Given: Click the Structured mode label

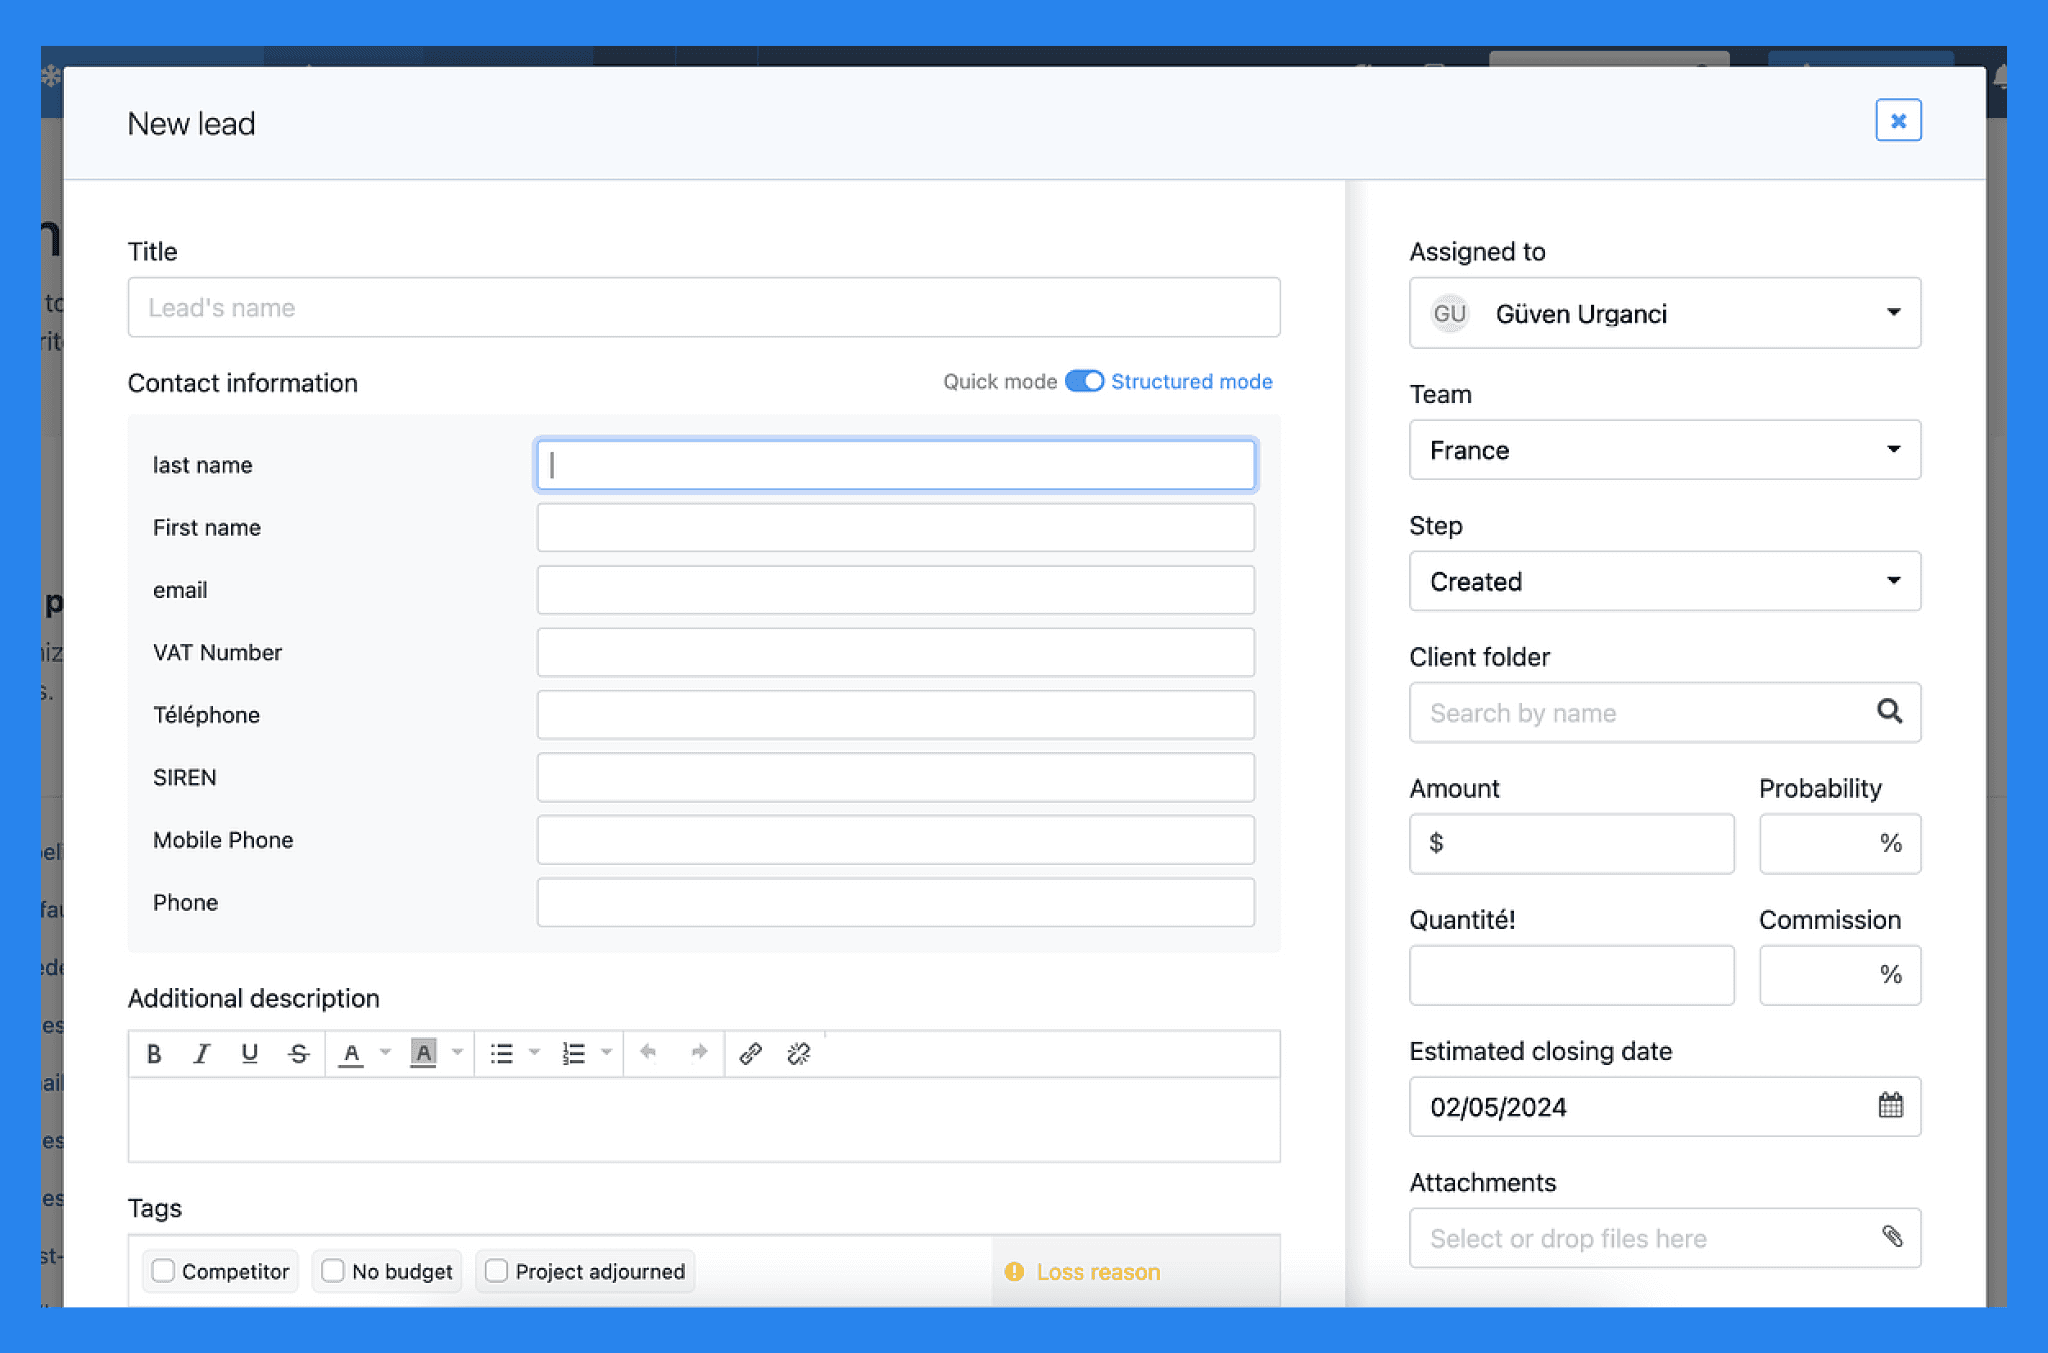Looking at the screenshot, I should tap(1191, 381).
